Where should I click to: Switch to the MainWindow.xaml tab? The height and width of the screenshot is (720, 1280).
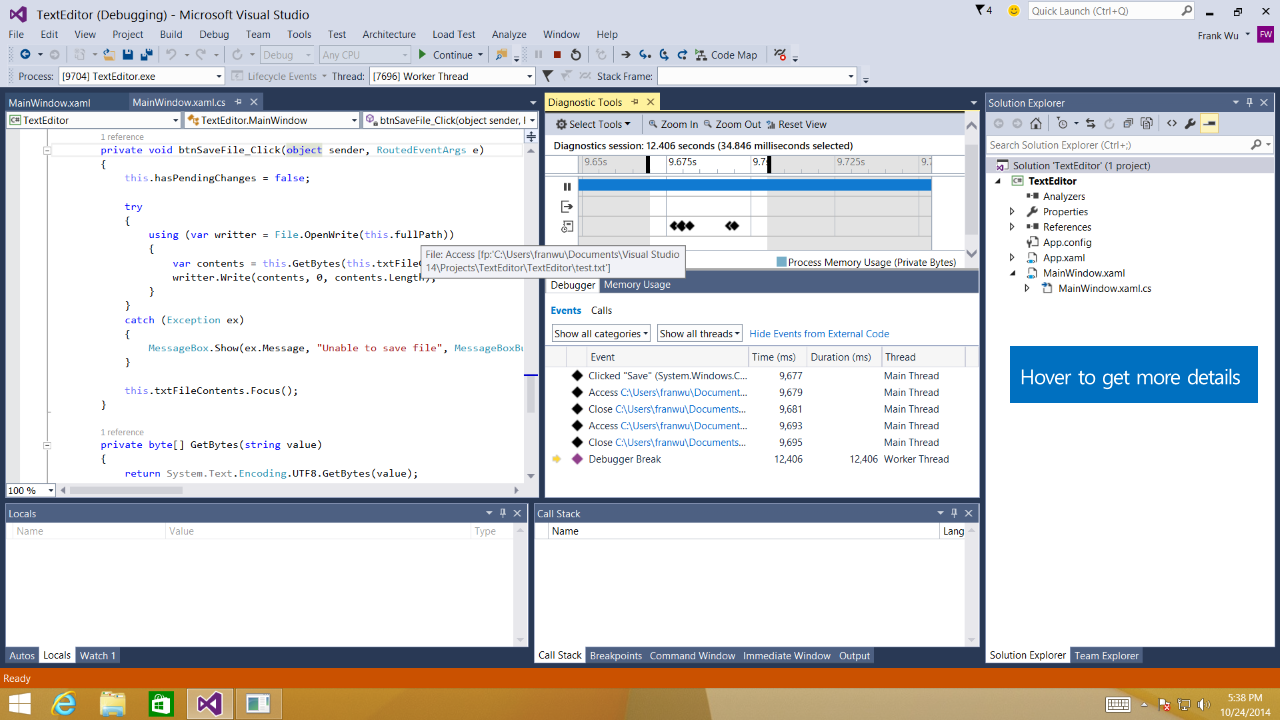pyautogui.click(x=49, y=102)
